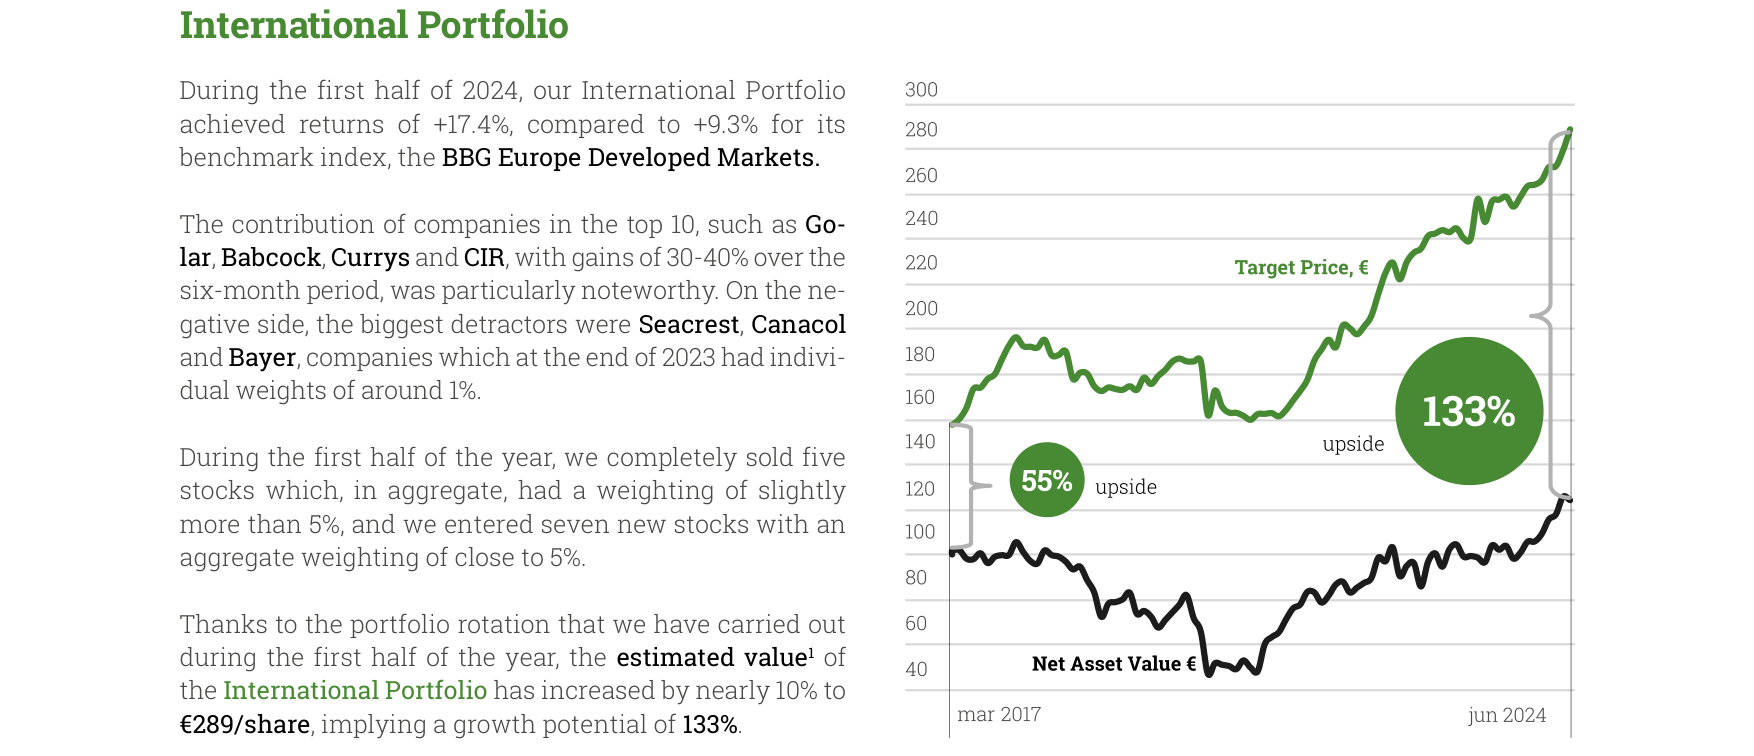Viewport: 1754px width, 756px height.
Task: Click the Seacrest company name
Action: [689, 325]
